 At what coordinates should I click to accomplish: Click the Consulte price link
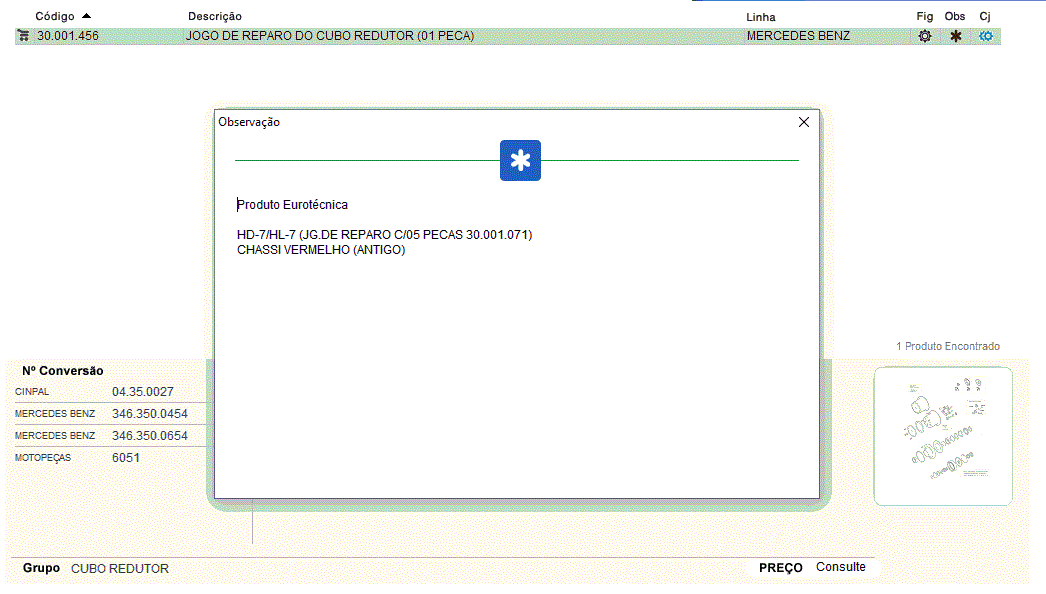pyautogui.click(x=841, y=567)
